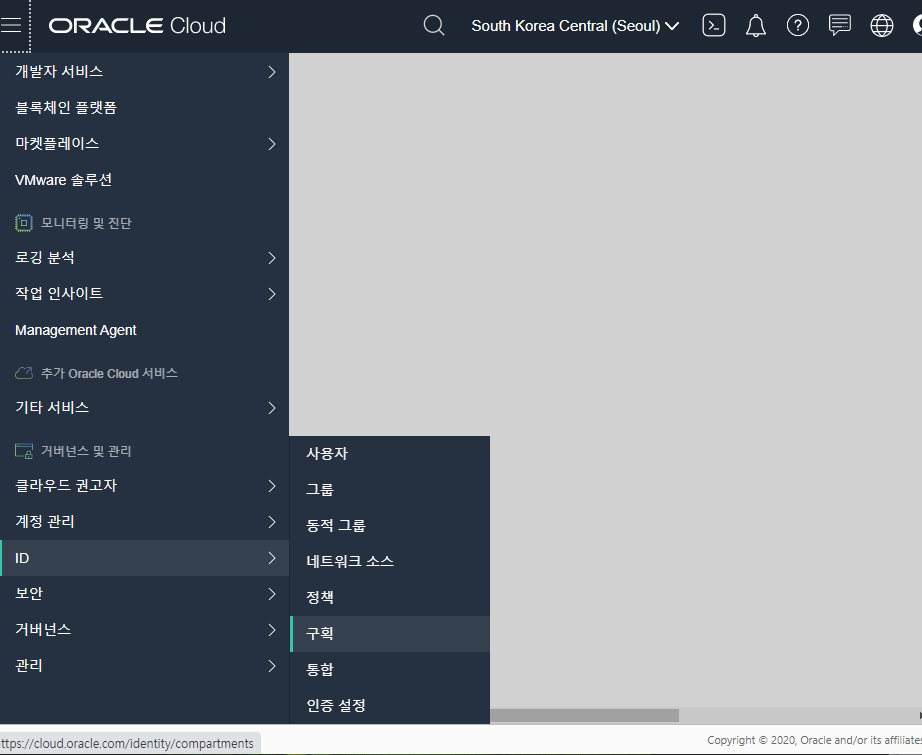
Task: Click 추가 Oracle Cloud 서비스 heading text
Action: 109,373
